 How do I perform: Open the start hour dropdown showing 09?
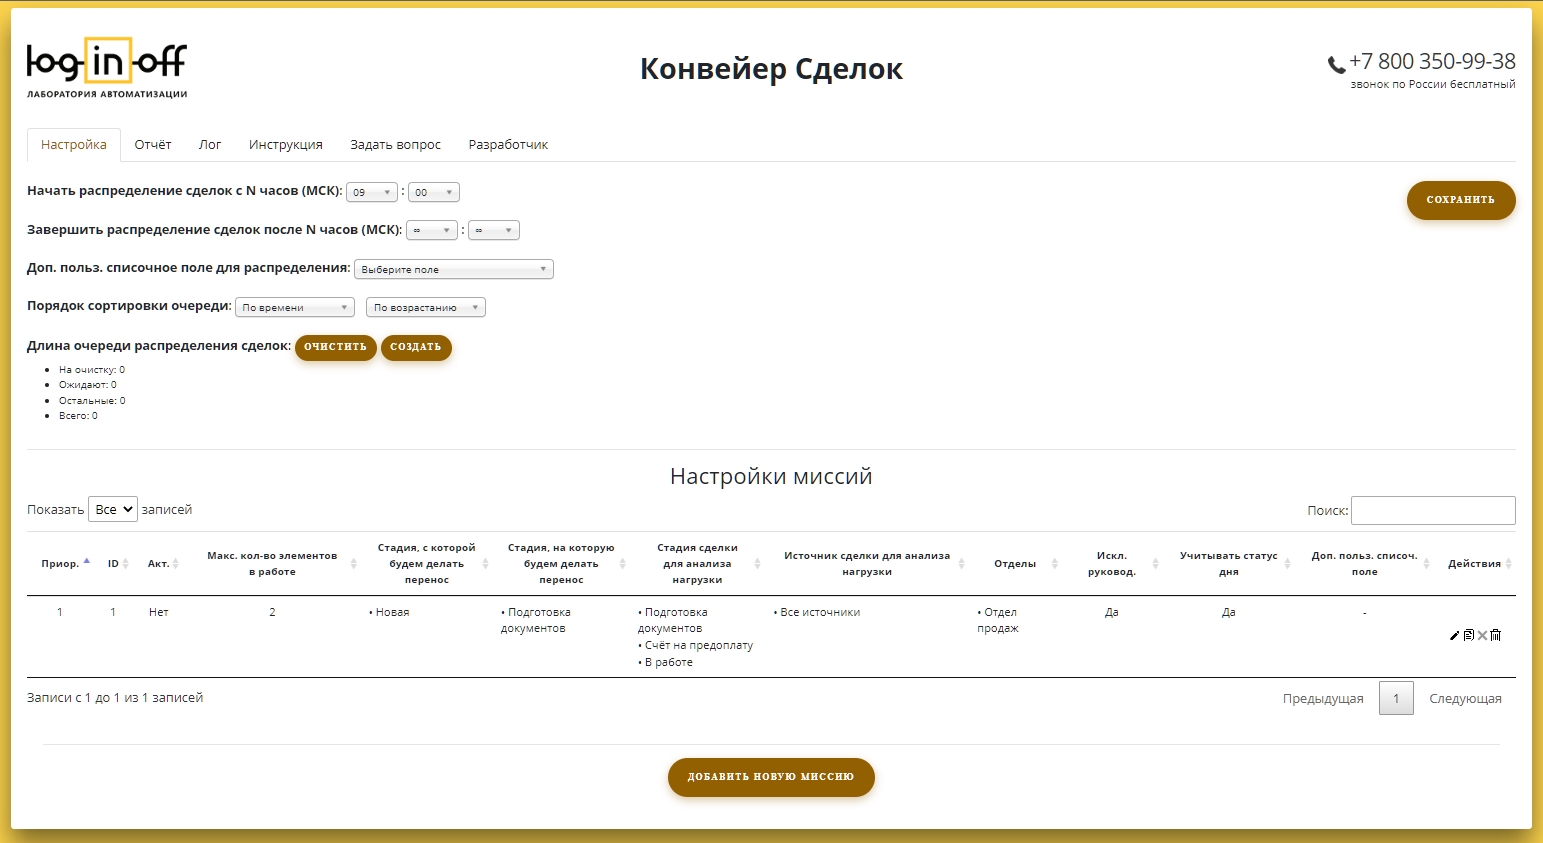372,192
